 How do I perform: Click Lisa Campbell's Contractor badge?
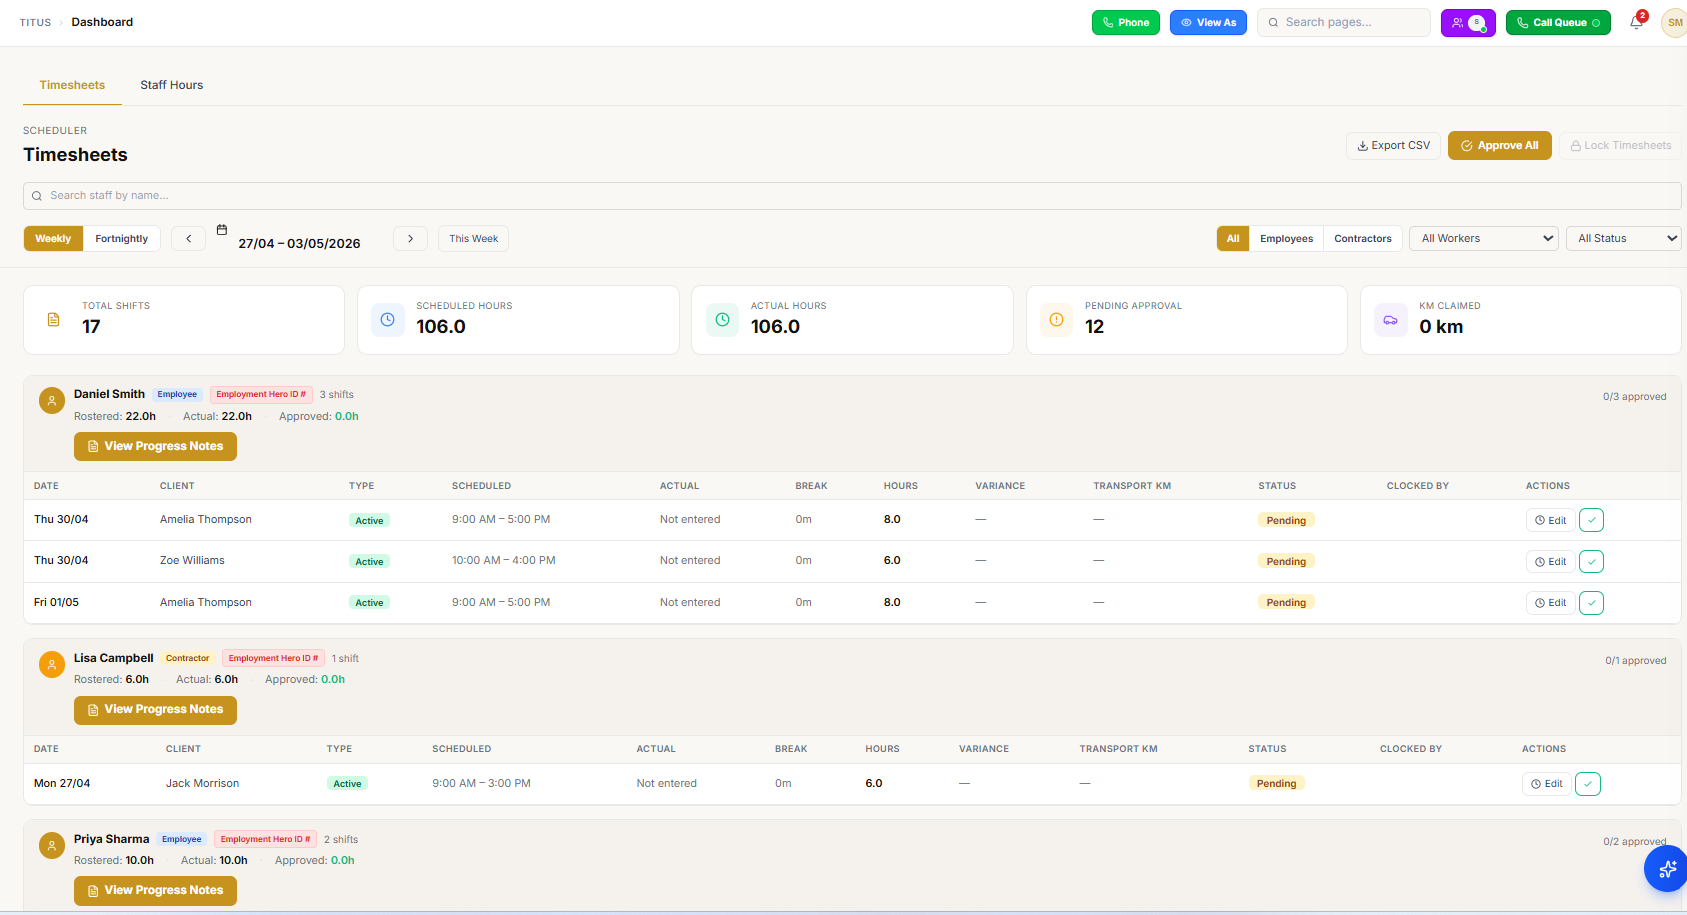point(188,659)
